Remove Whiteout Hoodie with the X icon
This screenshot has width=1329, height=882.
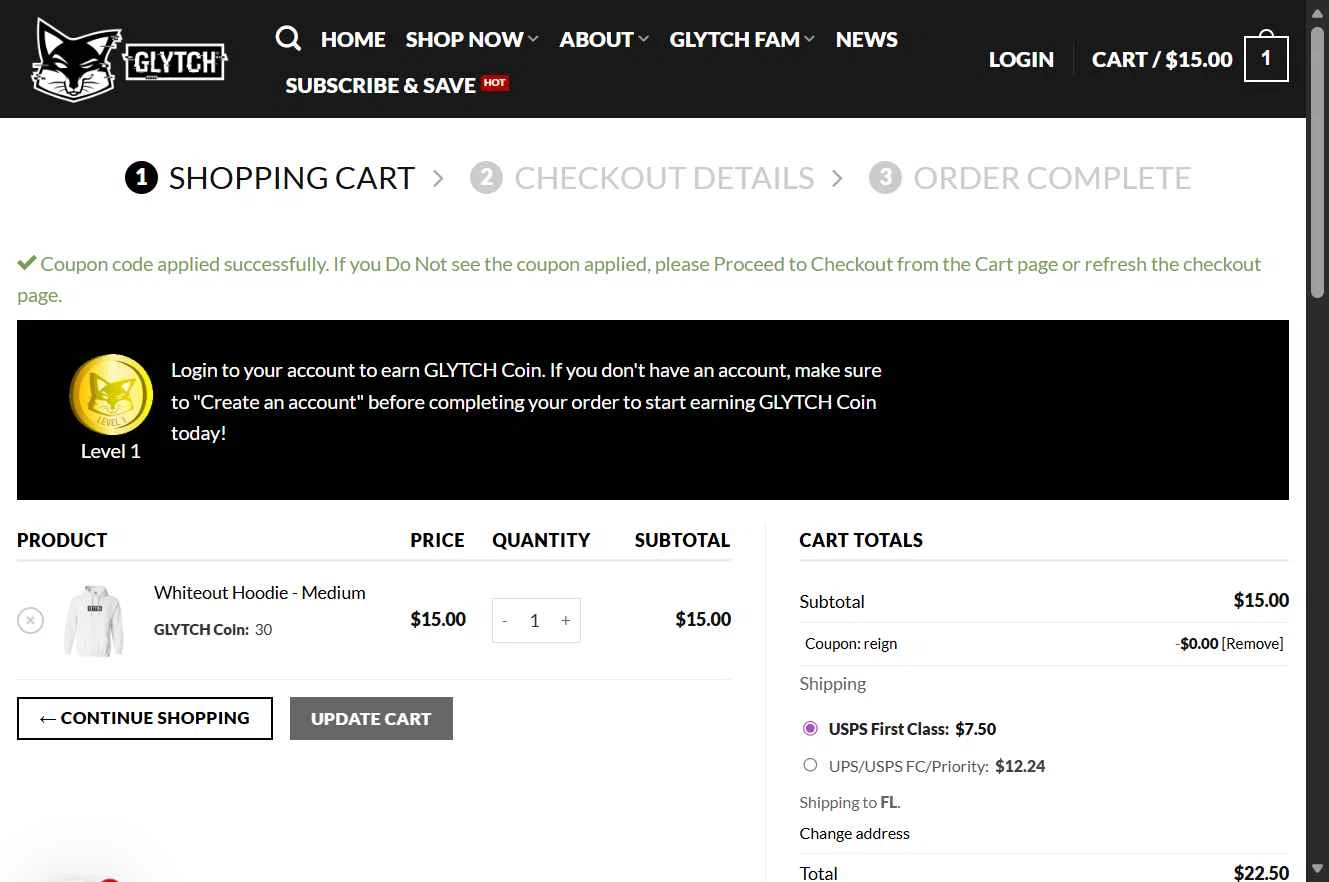point(31,620)
